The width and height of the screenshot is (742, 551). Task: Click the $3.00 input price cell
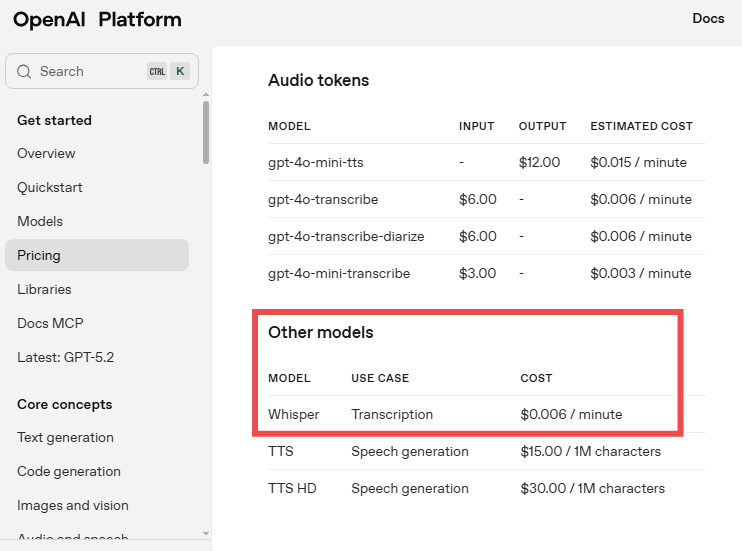click(x=477, y=273)
